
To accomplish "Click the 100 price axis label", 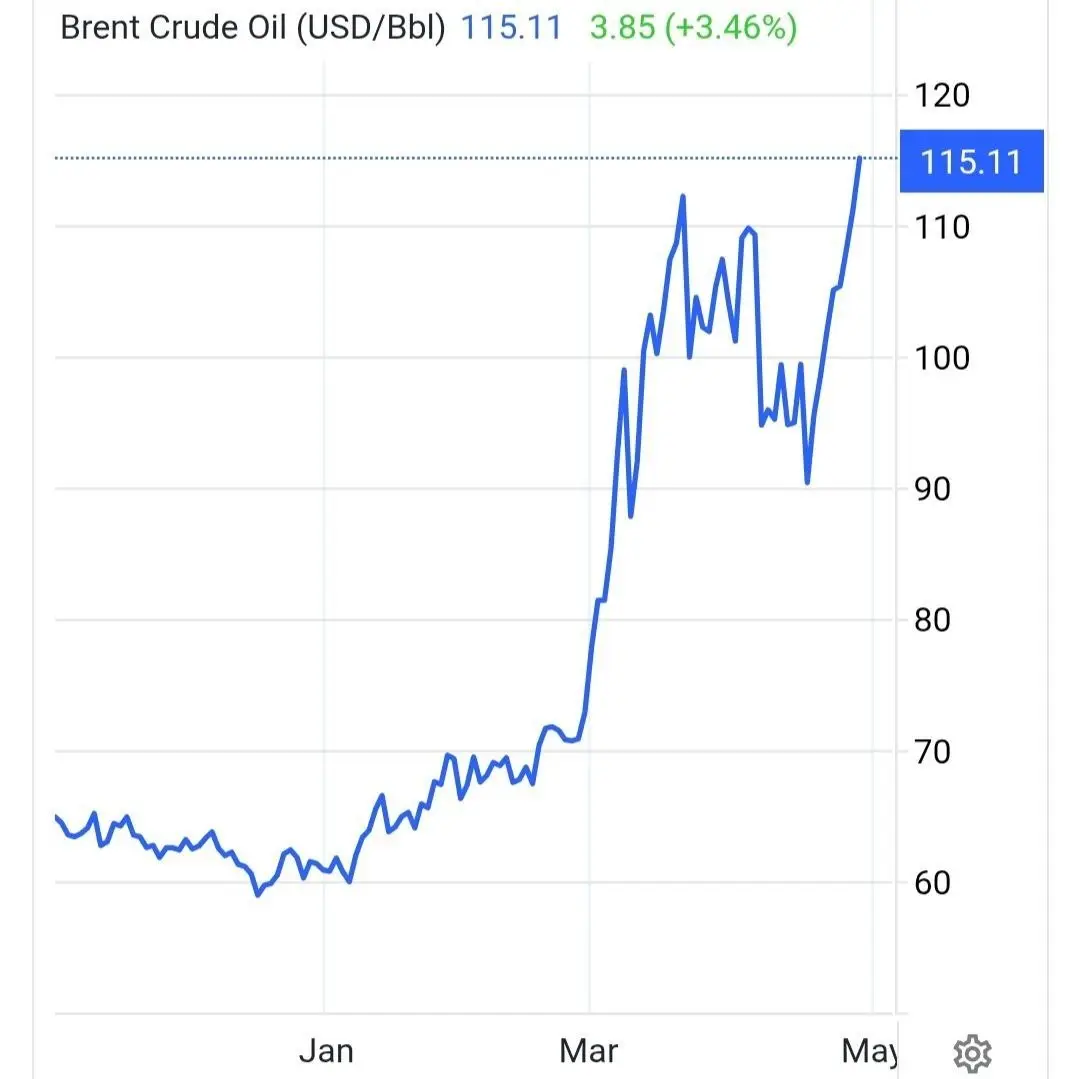I will pyautogui.click(x=942, y=358).
